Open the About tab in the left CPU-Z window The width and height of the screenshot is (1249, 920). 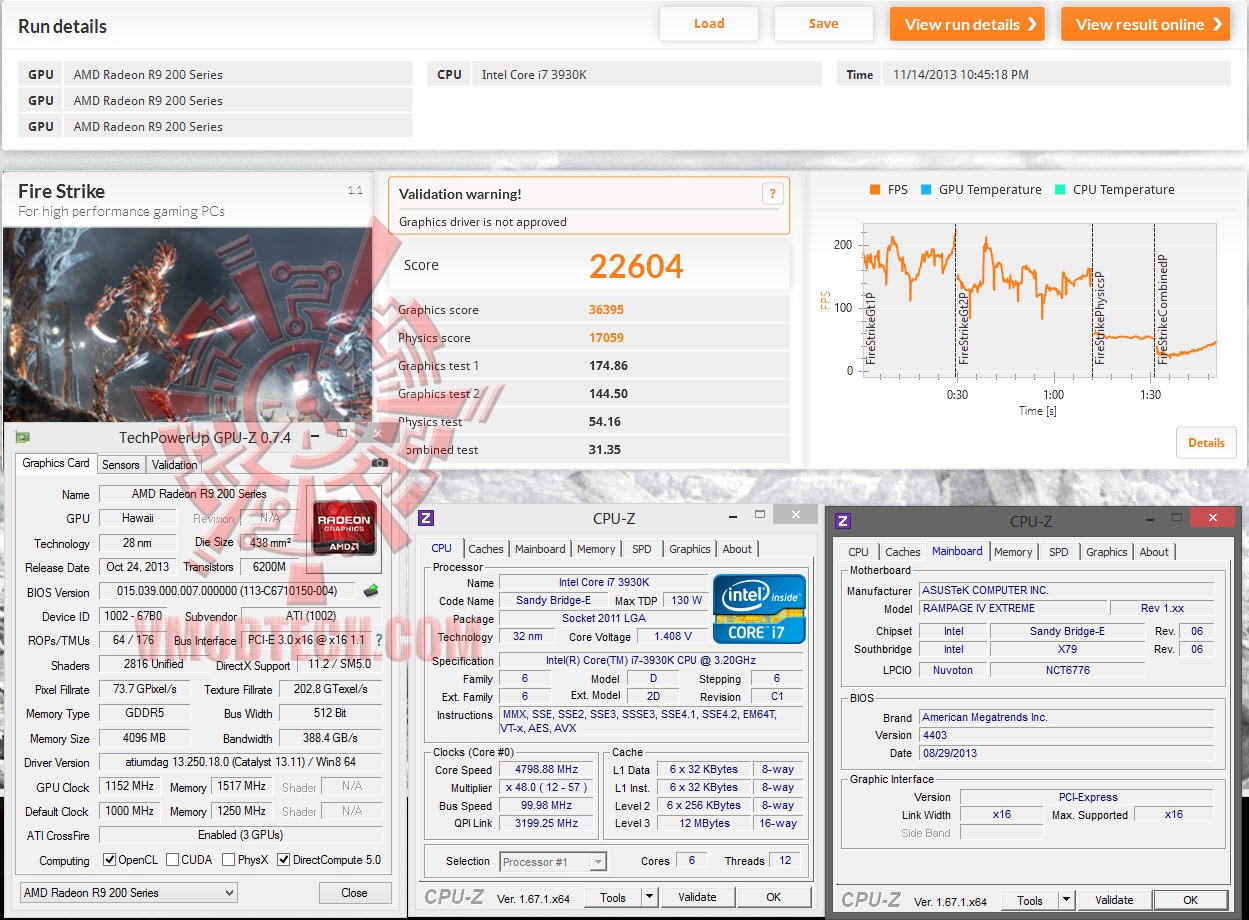(x=737, y=549)
